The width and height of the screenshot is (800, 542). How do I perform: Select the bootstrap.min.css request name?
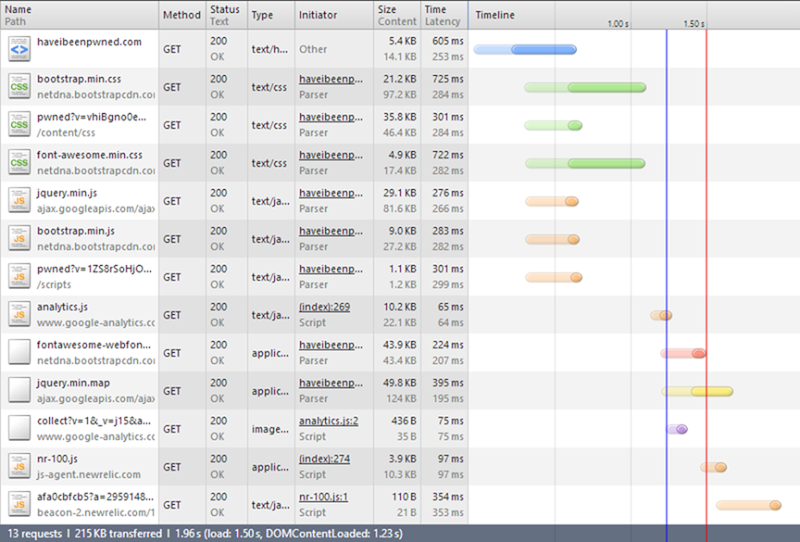pos(79,79)
